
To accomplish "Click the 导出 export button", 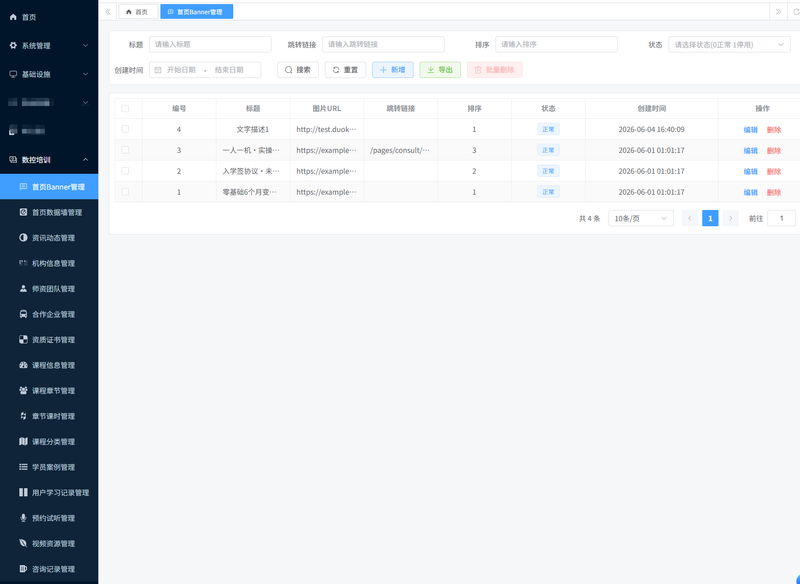I will [x=440, y=70].
